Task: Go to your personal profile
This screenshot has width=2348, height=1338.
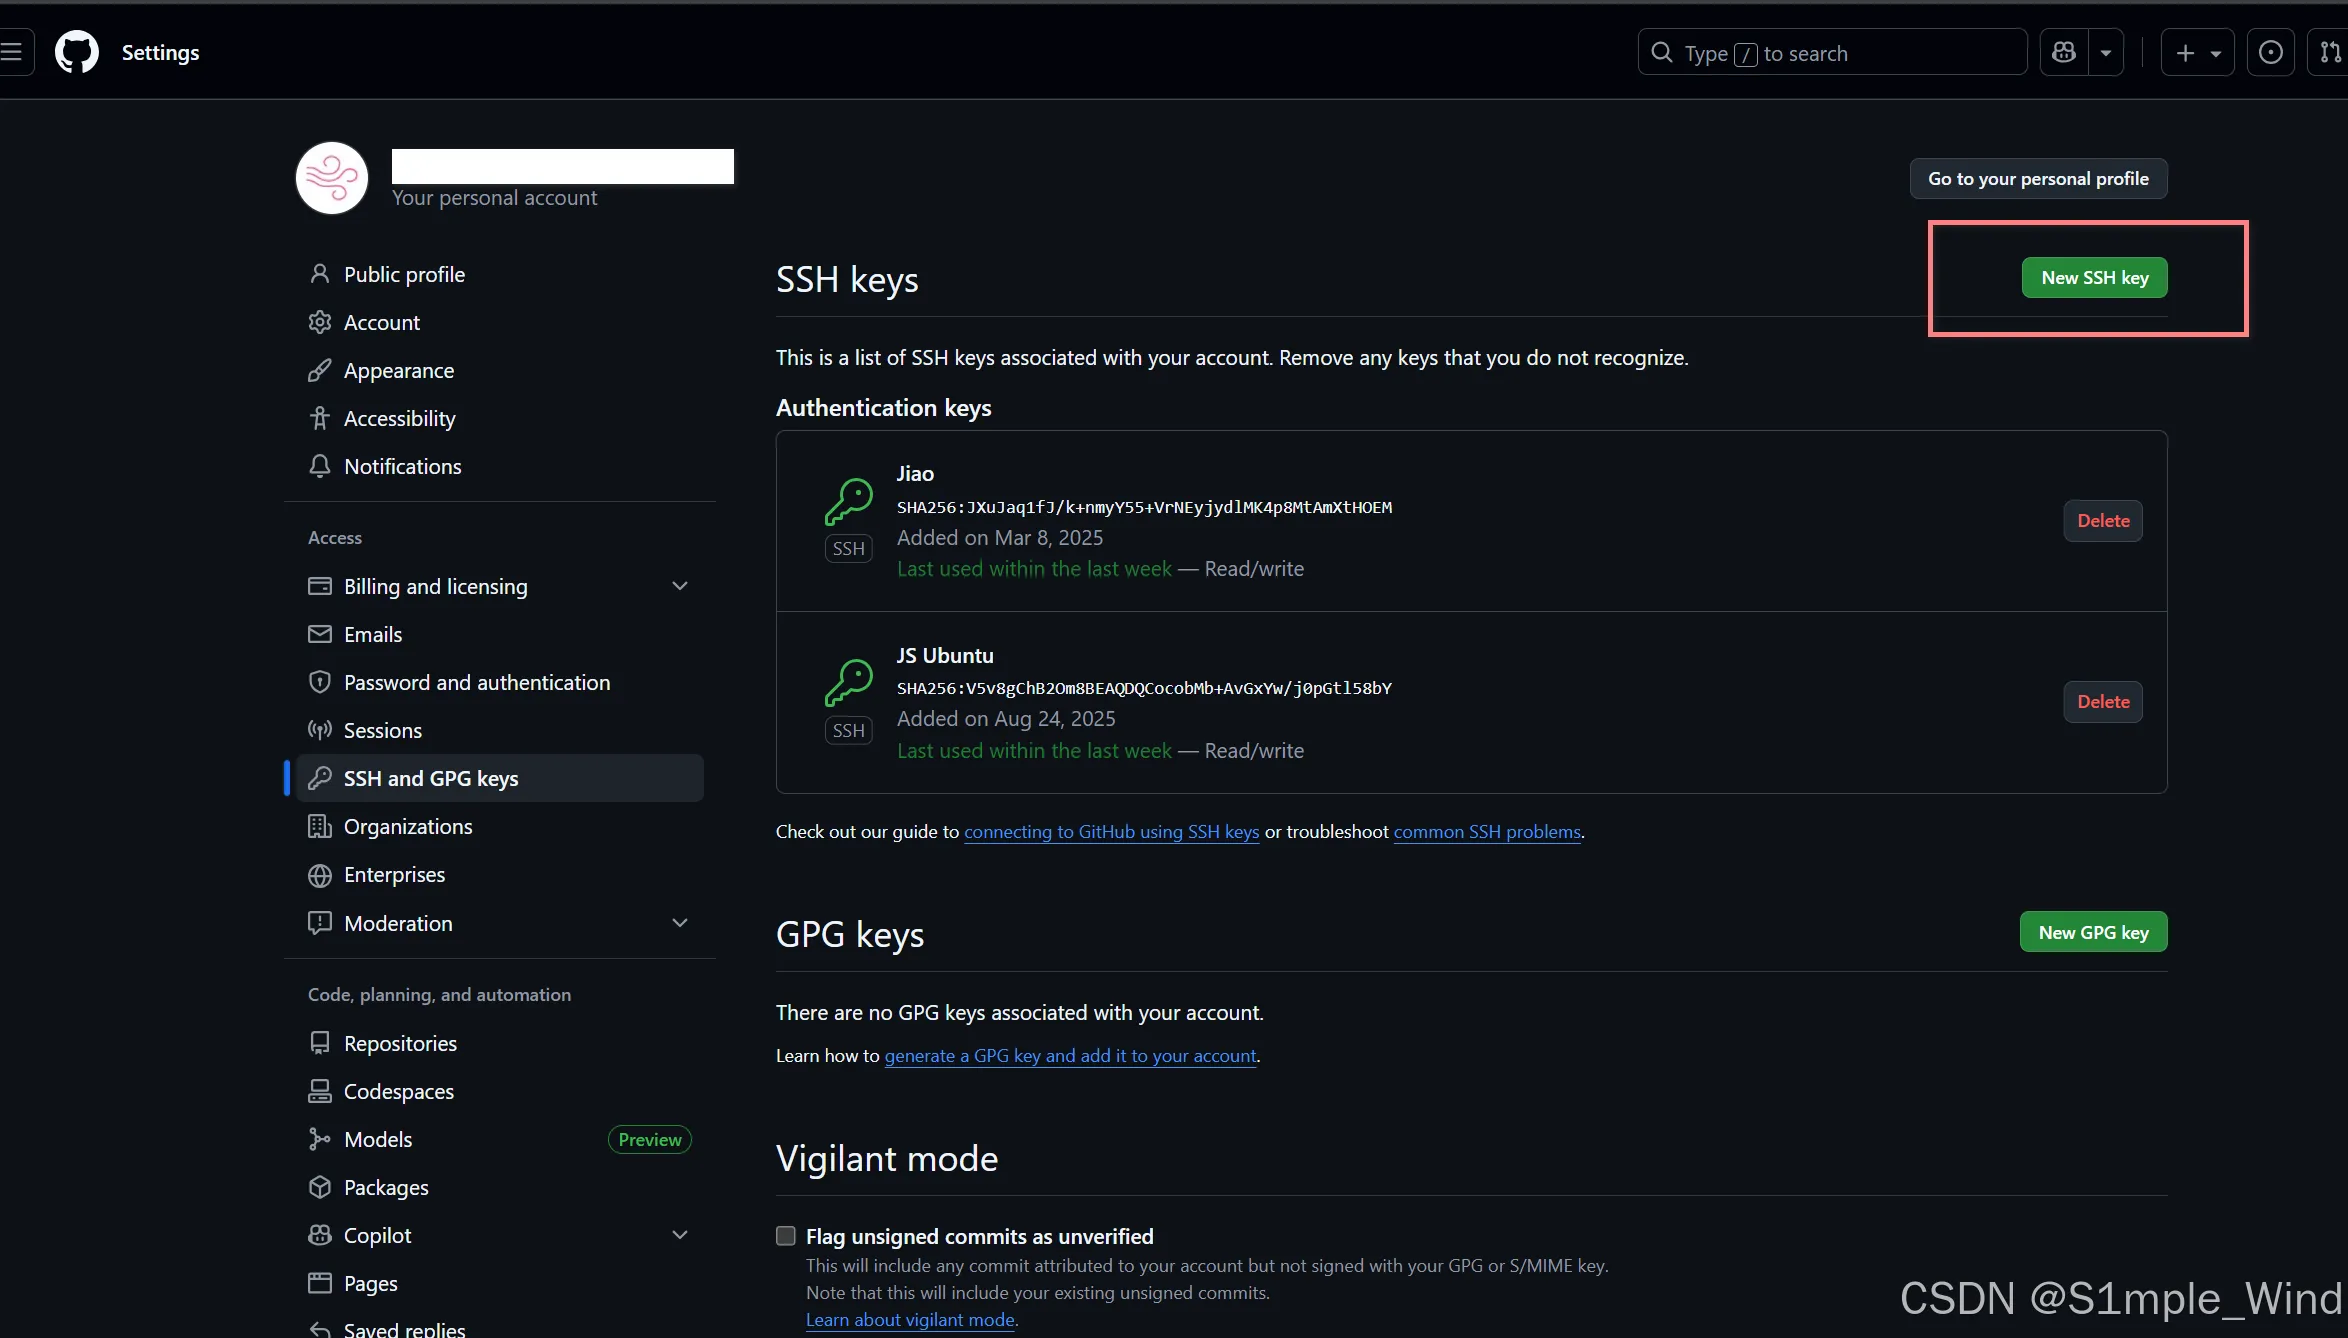Action: (x=2038, y=179)
